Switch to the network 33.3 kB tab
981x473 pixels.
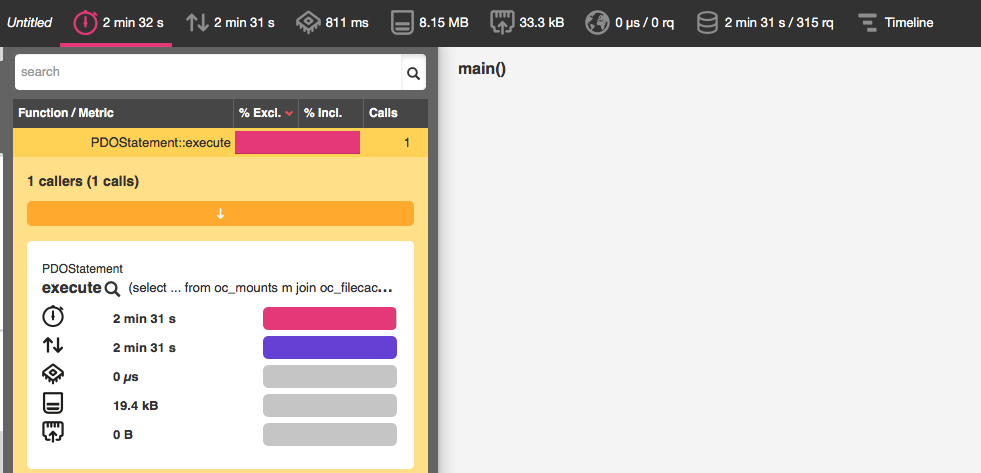pyautogui.click(x=527, y=23)
